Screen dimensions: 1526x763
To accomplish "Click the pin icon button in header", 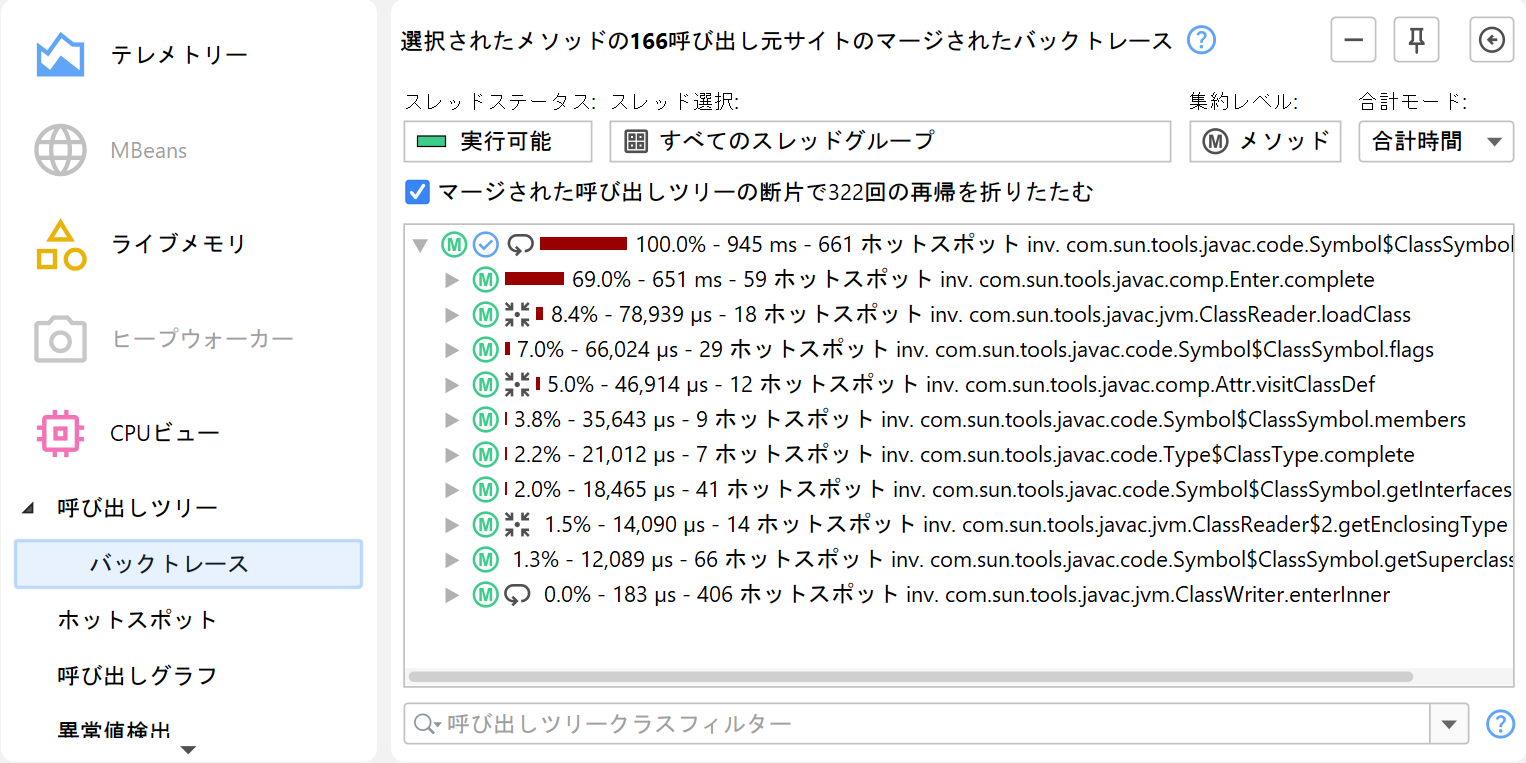I will (1416, 41).
